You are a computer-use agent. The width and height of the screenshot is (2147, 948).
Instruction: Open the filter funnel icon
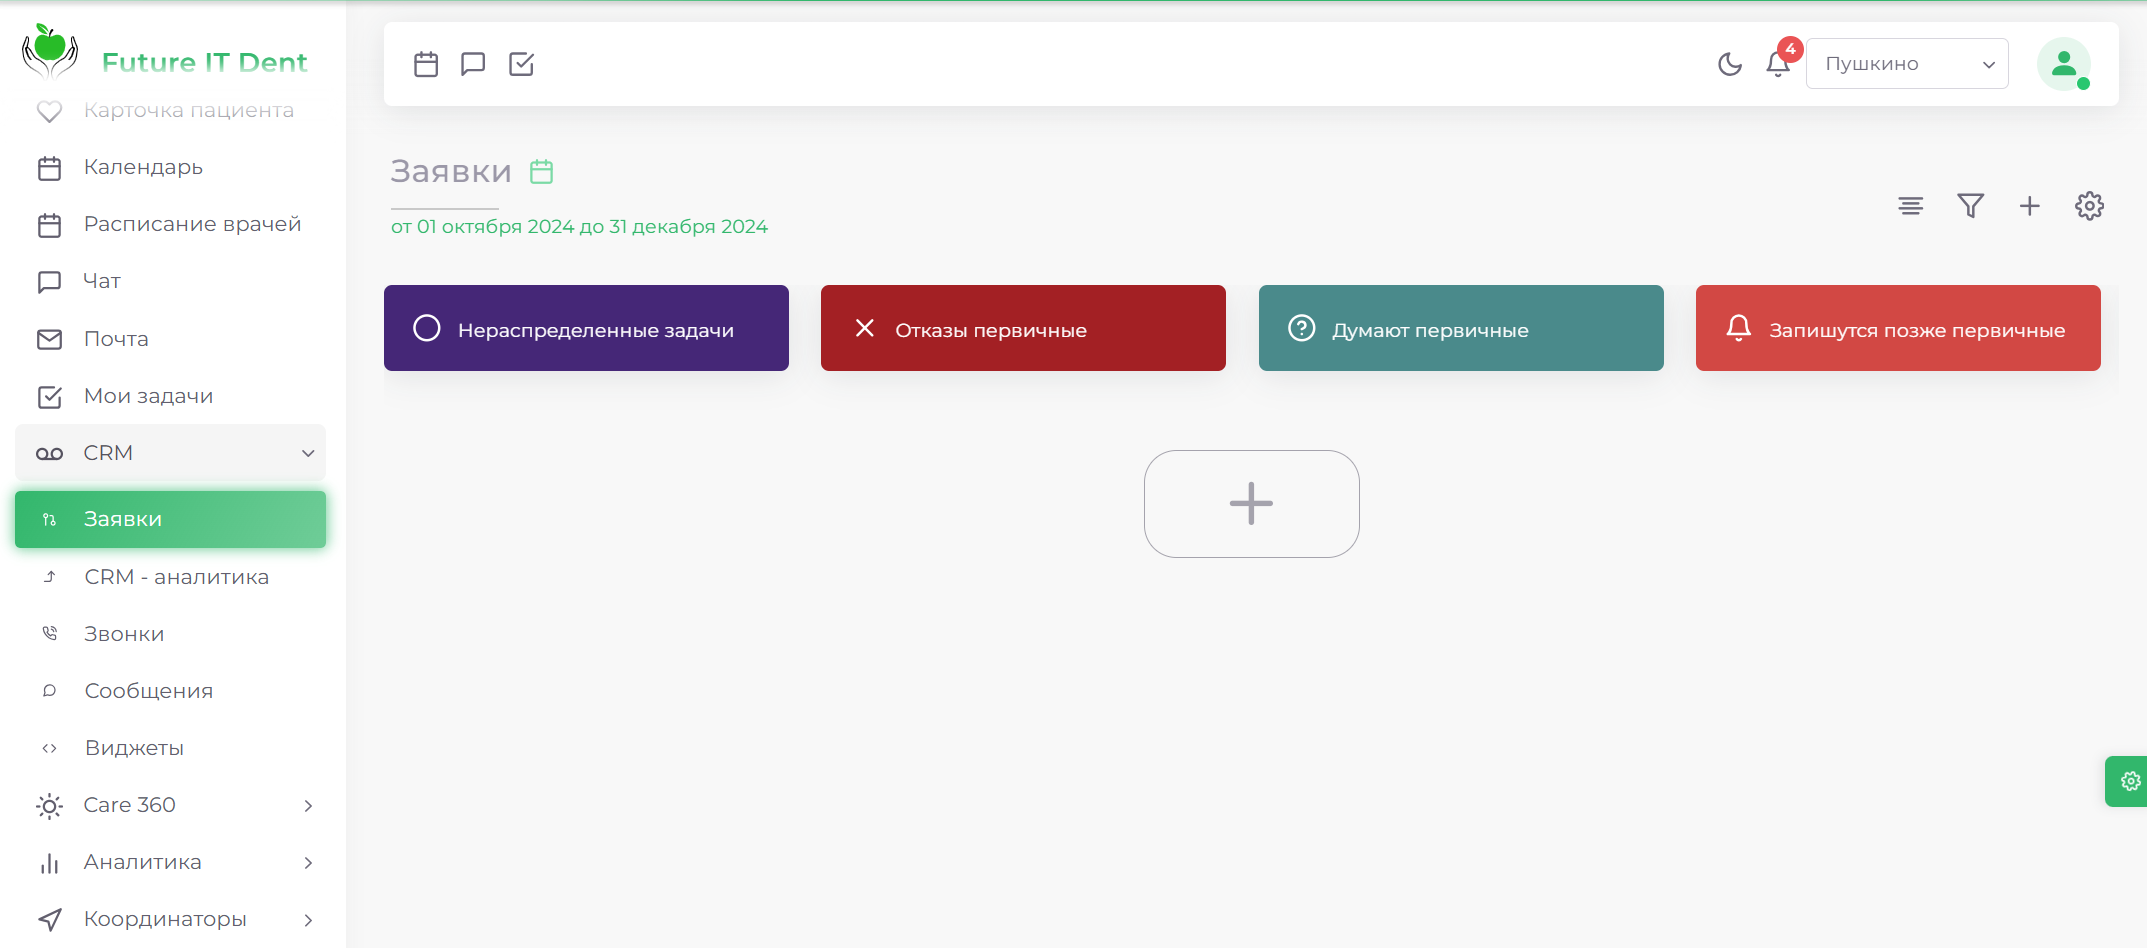click(1970, 206)
